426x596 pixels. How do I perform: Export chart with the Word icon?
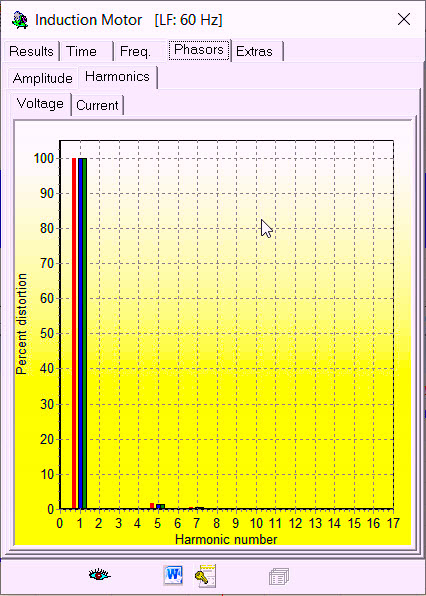coord(173,575)
